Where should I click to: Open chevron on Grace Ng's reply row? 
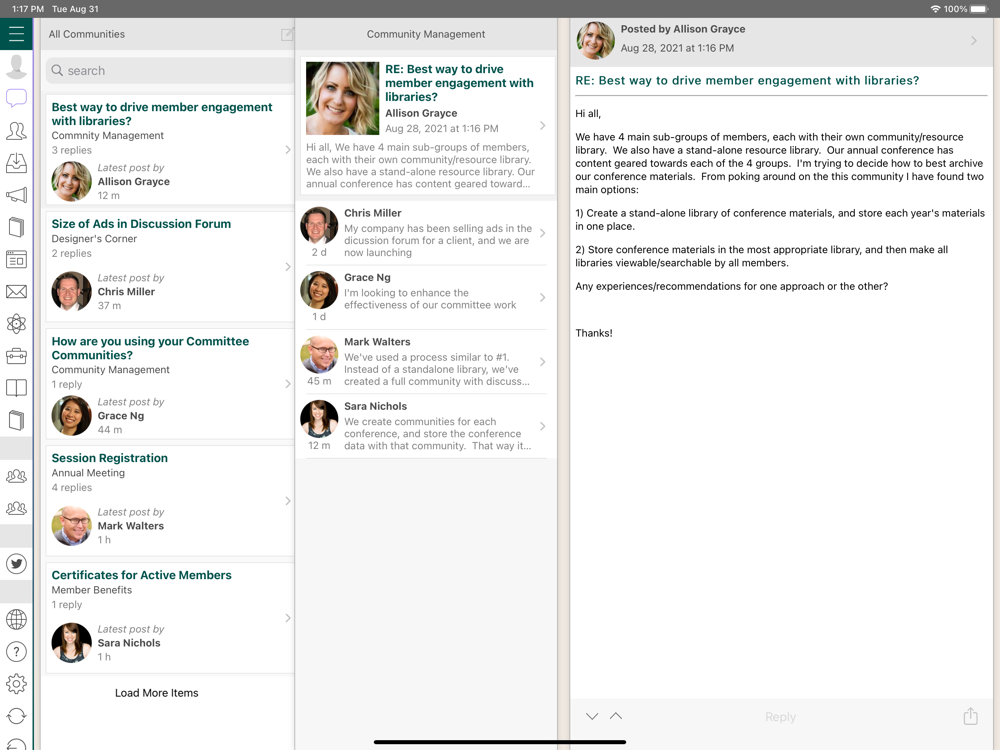(x=542, y=297)
